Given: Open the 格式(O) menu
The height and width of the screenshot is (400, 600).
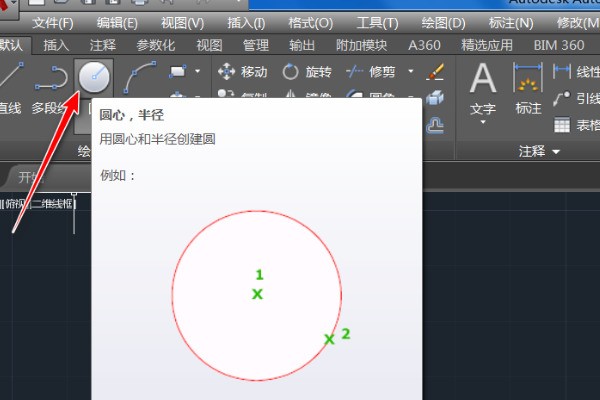Looking at the screenshot, I should (312, 22).
